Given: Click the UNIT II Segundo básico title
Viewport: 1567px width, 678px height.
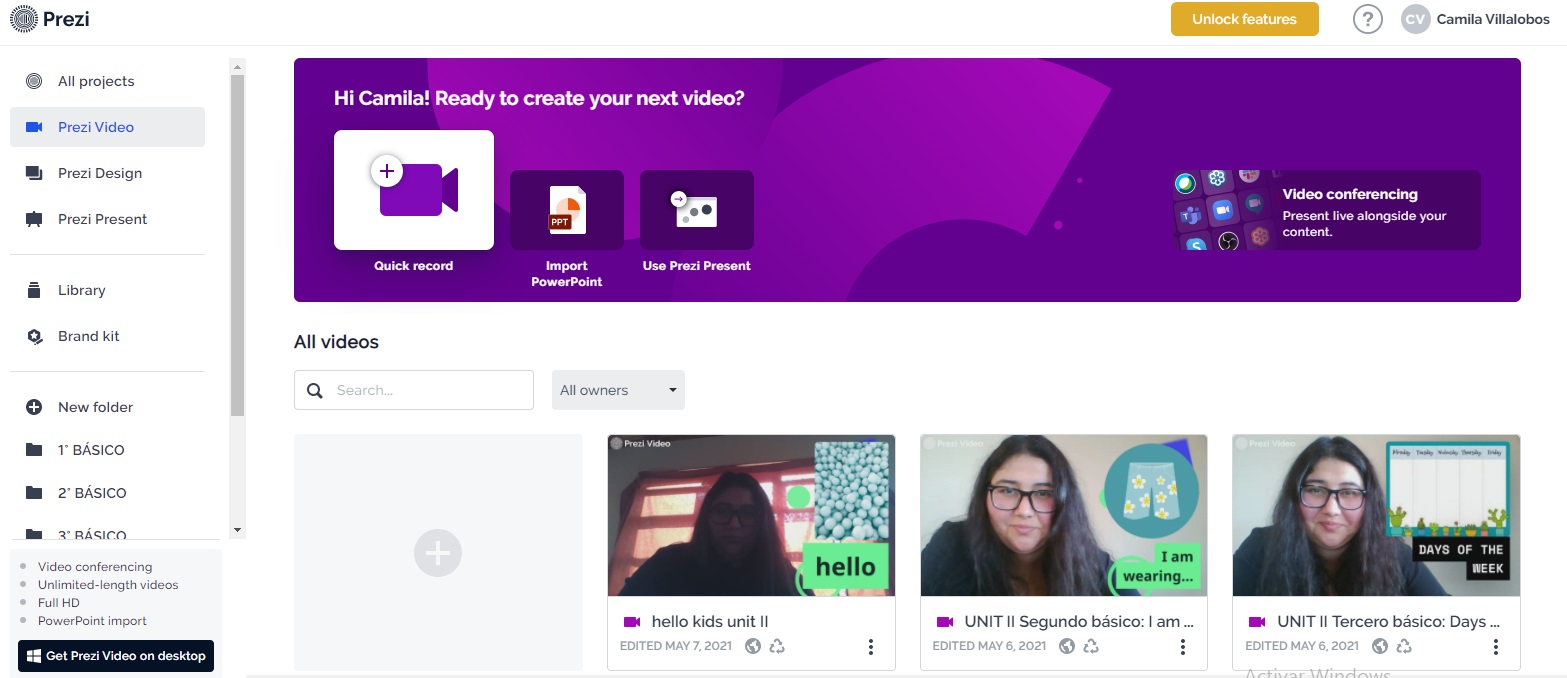Looking at the screenshot, I should [x=1079, y=622].
